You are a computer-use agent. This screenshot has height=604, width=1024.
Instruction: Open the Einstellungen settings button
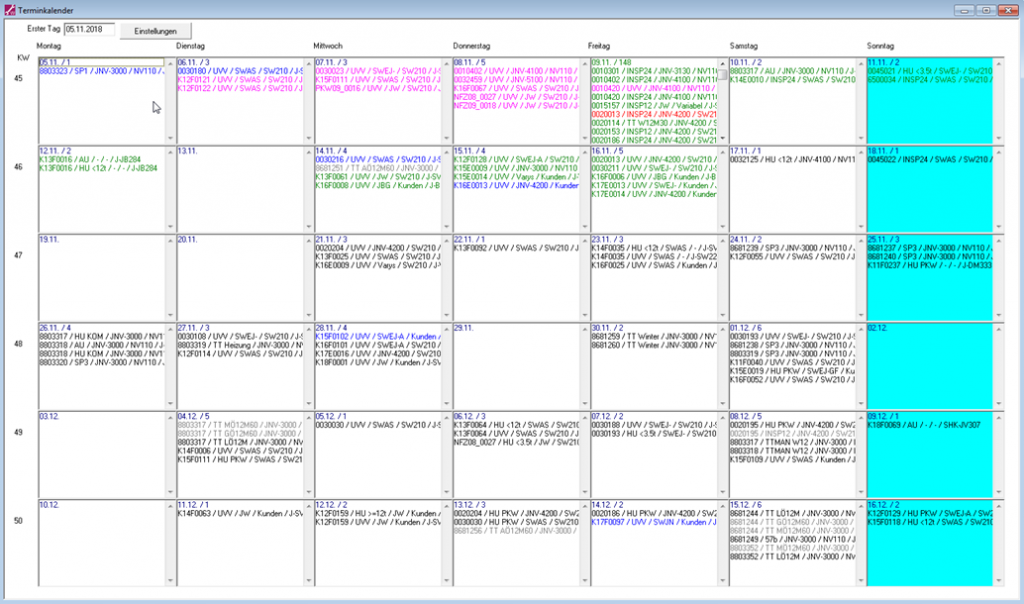pos(155,31)
